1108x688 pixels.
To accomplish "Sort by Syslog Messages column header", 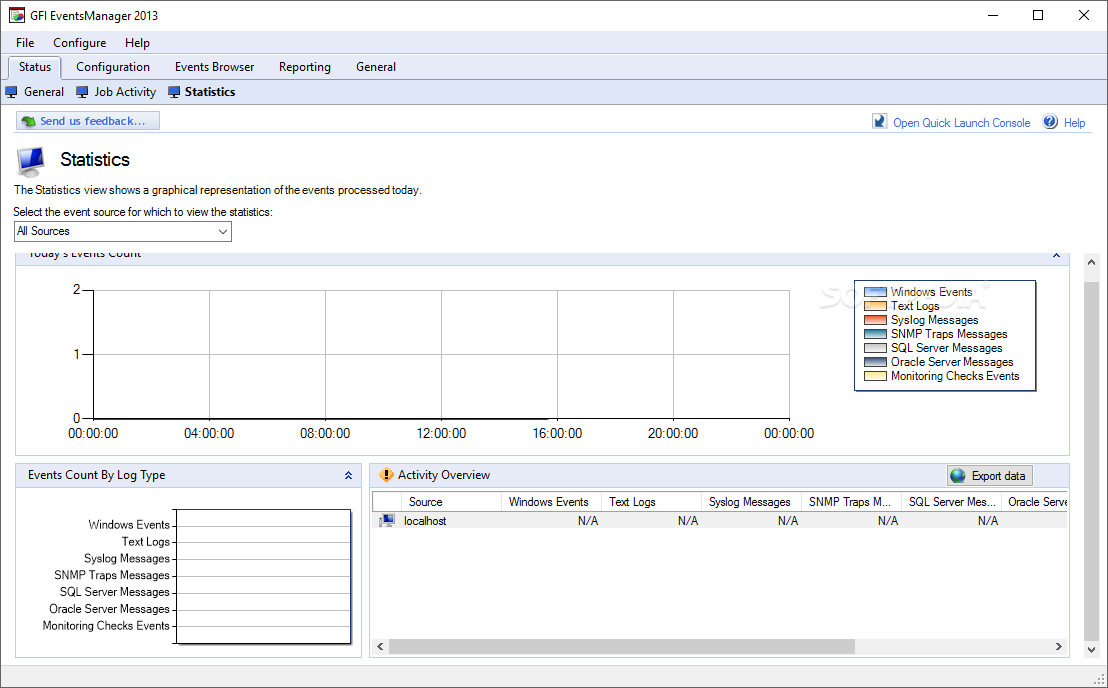I will point(751,502).
